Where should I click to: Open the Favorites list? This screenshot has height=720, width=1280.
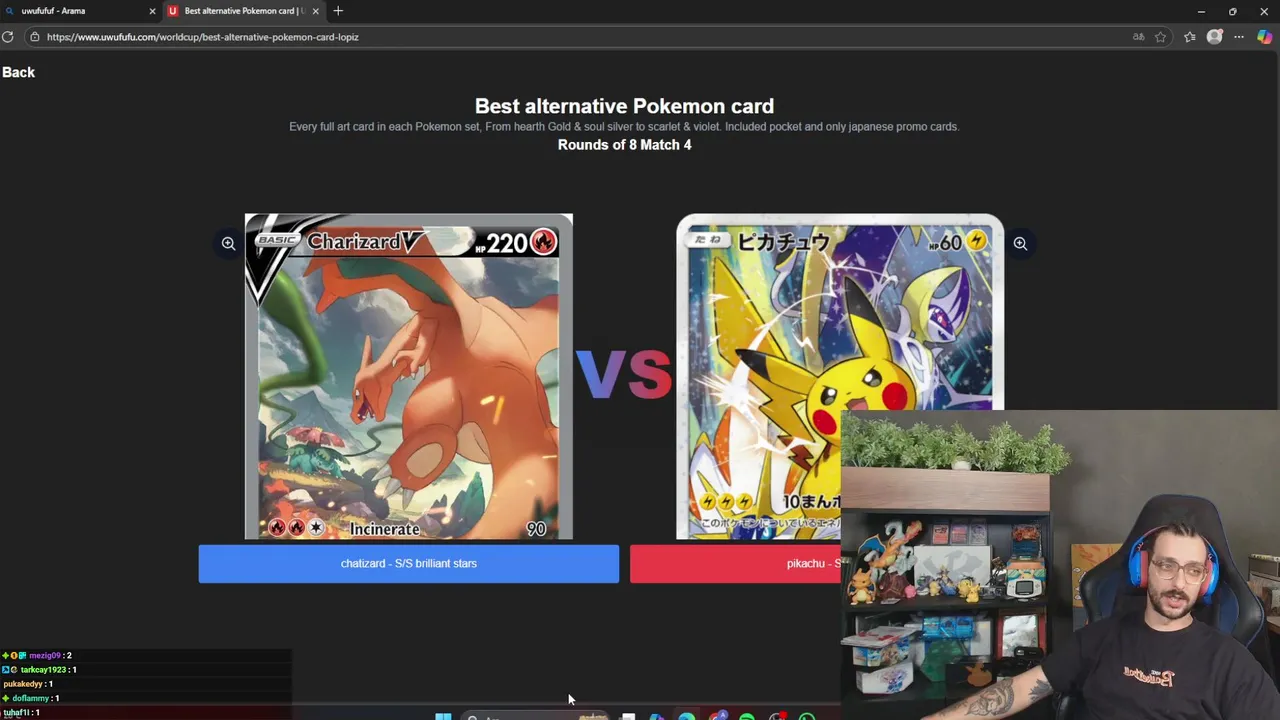1189,37
